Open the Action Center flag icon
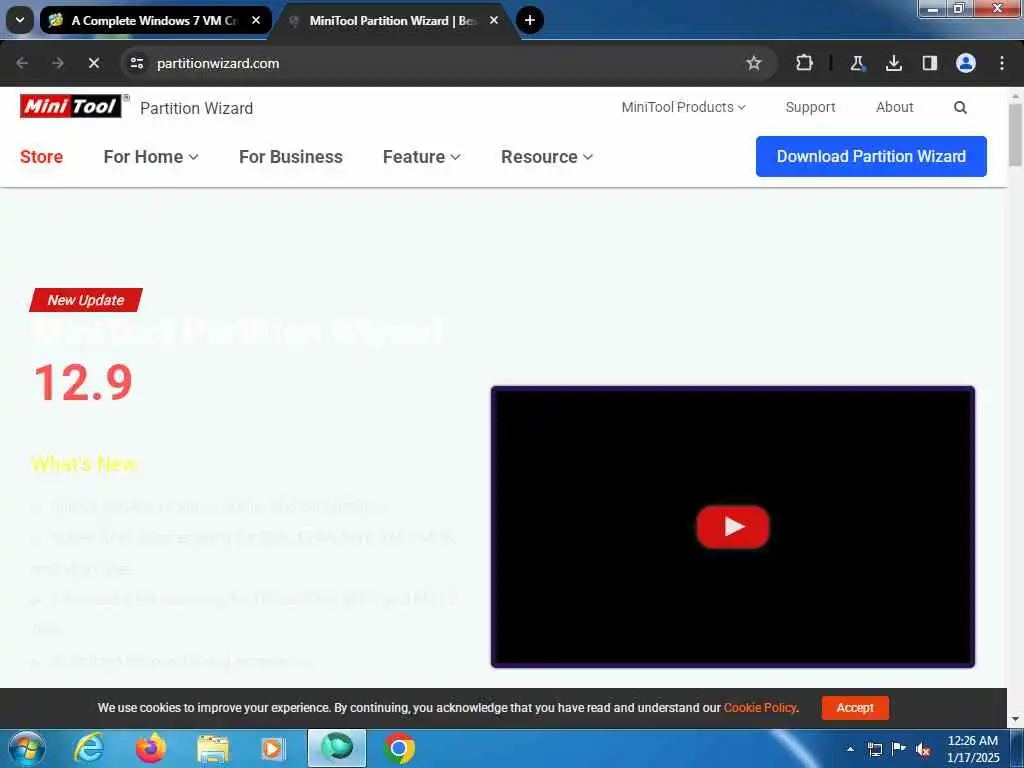This screenshot has height=768, width=1024. (x=899, y=749)
